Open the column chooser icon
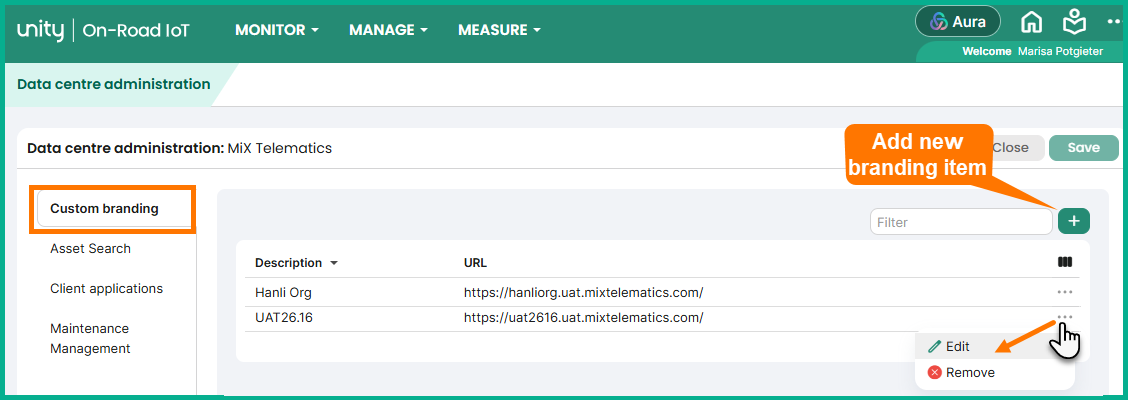This screenshot has height=400, width=1128. tap(1065, 263)
